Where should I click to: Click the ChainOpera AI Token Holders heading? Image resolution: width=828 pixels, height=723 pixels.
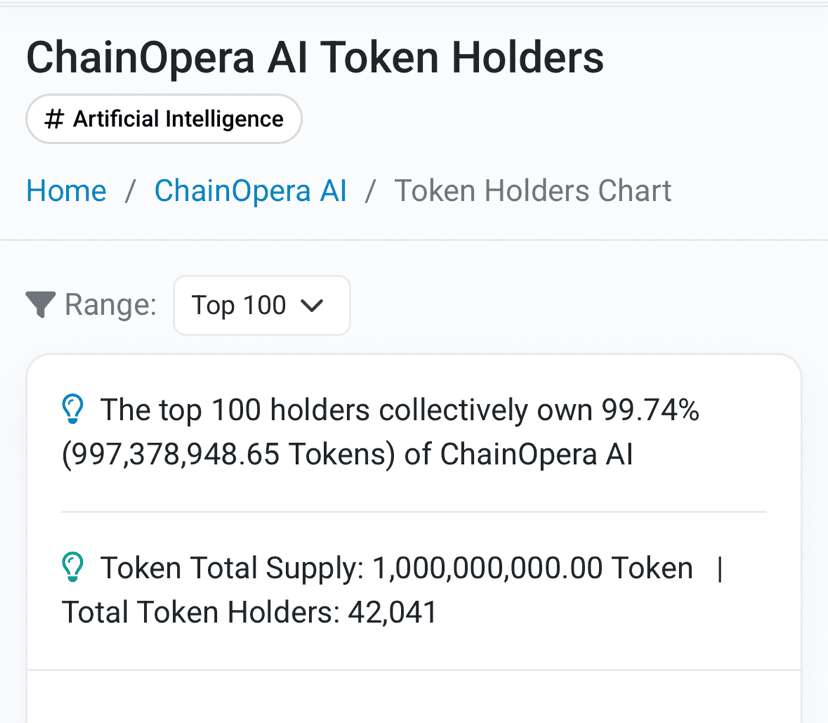point(315,58)
